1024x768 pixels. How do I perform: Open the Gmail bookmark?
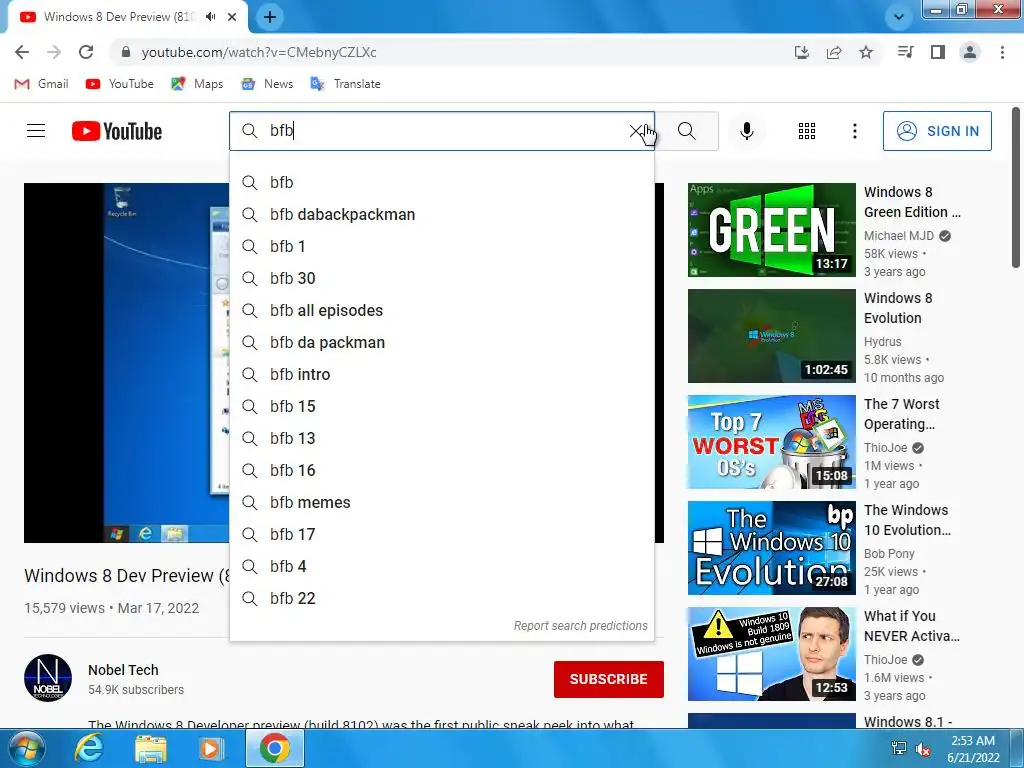click(41, 84)
